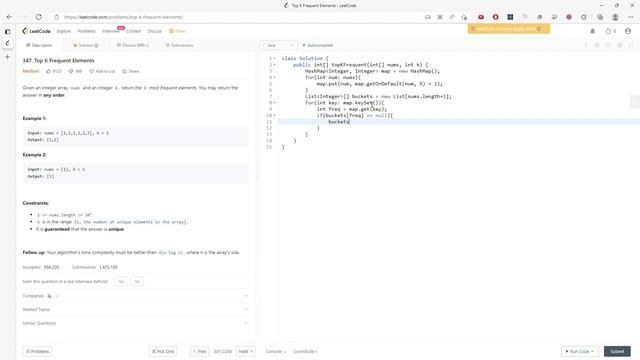Open user profile avatar on LeetCode
The image size is (640, 360).
(628, 31)
